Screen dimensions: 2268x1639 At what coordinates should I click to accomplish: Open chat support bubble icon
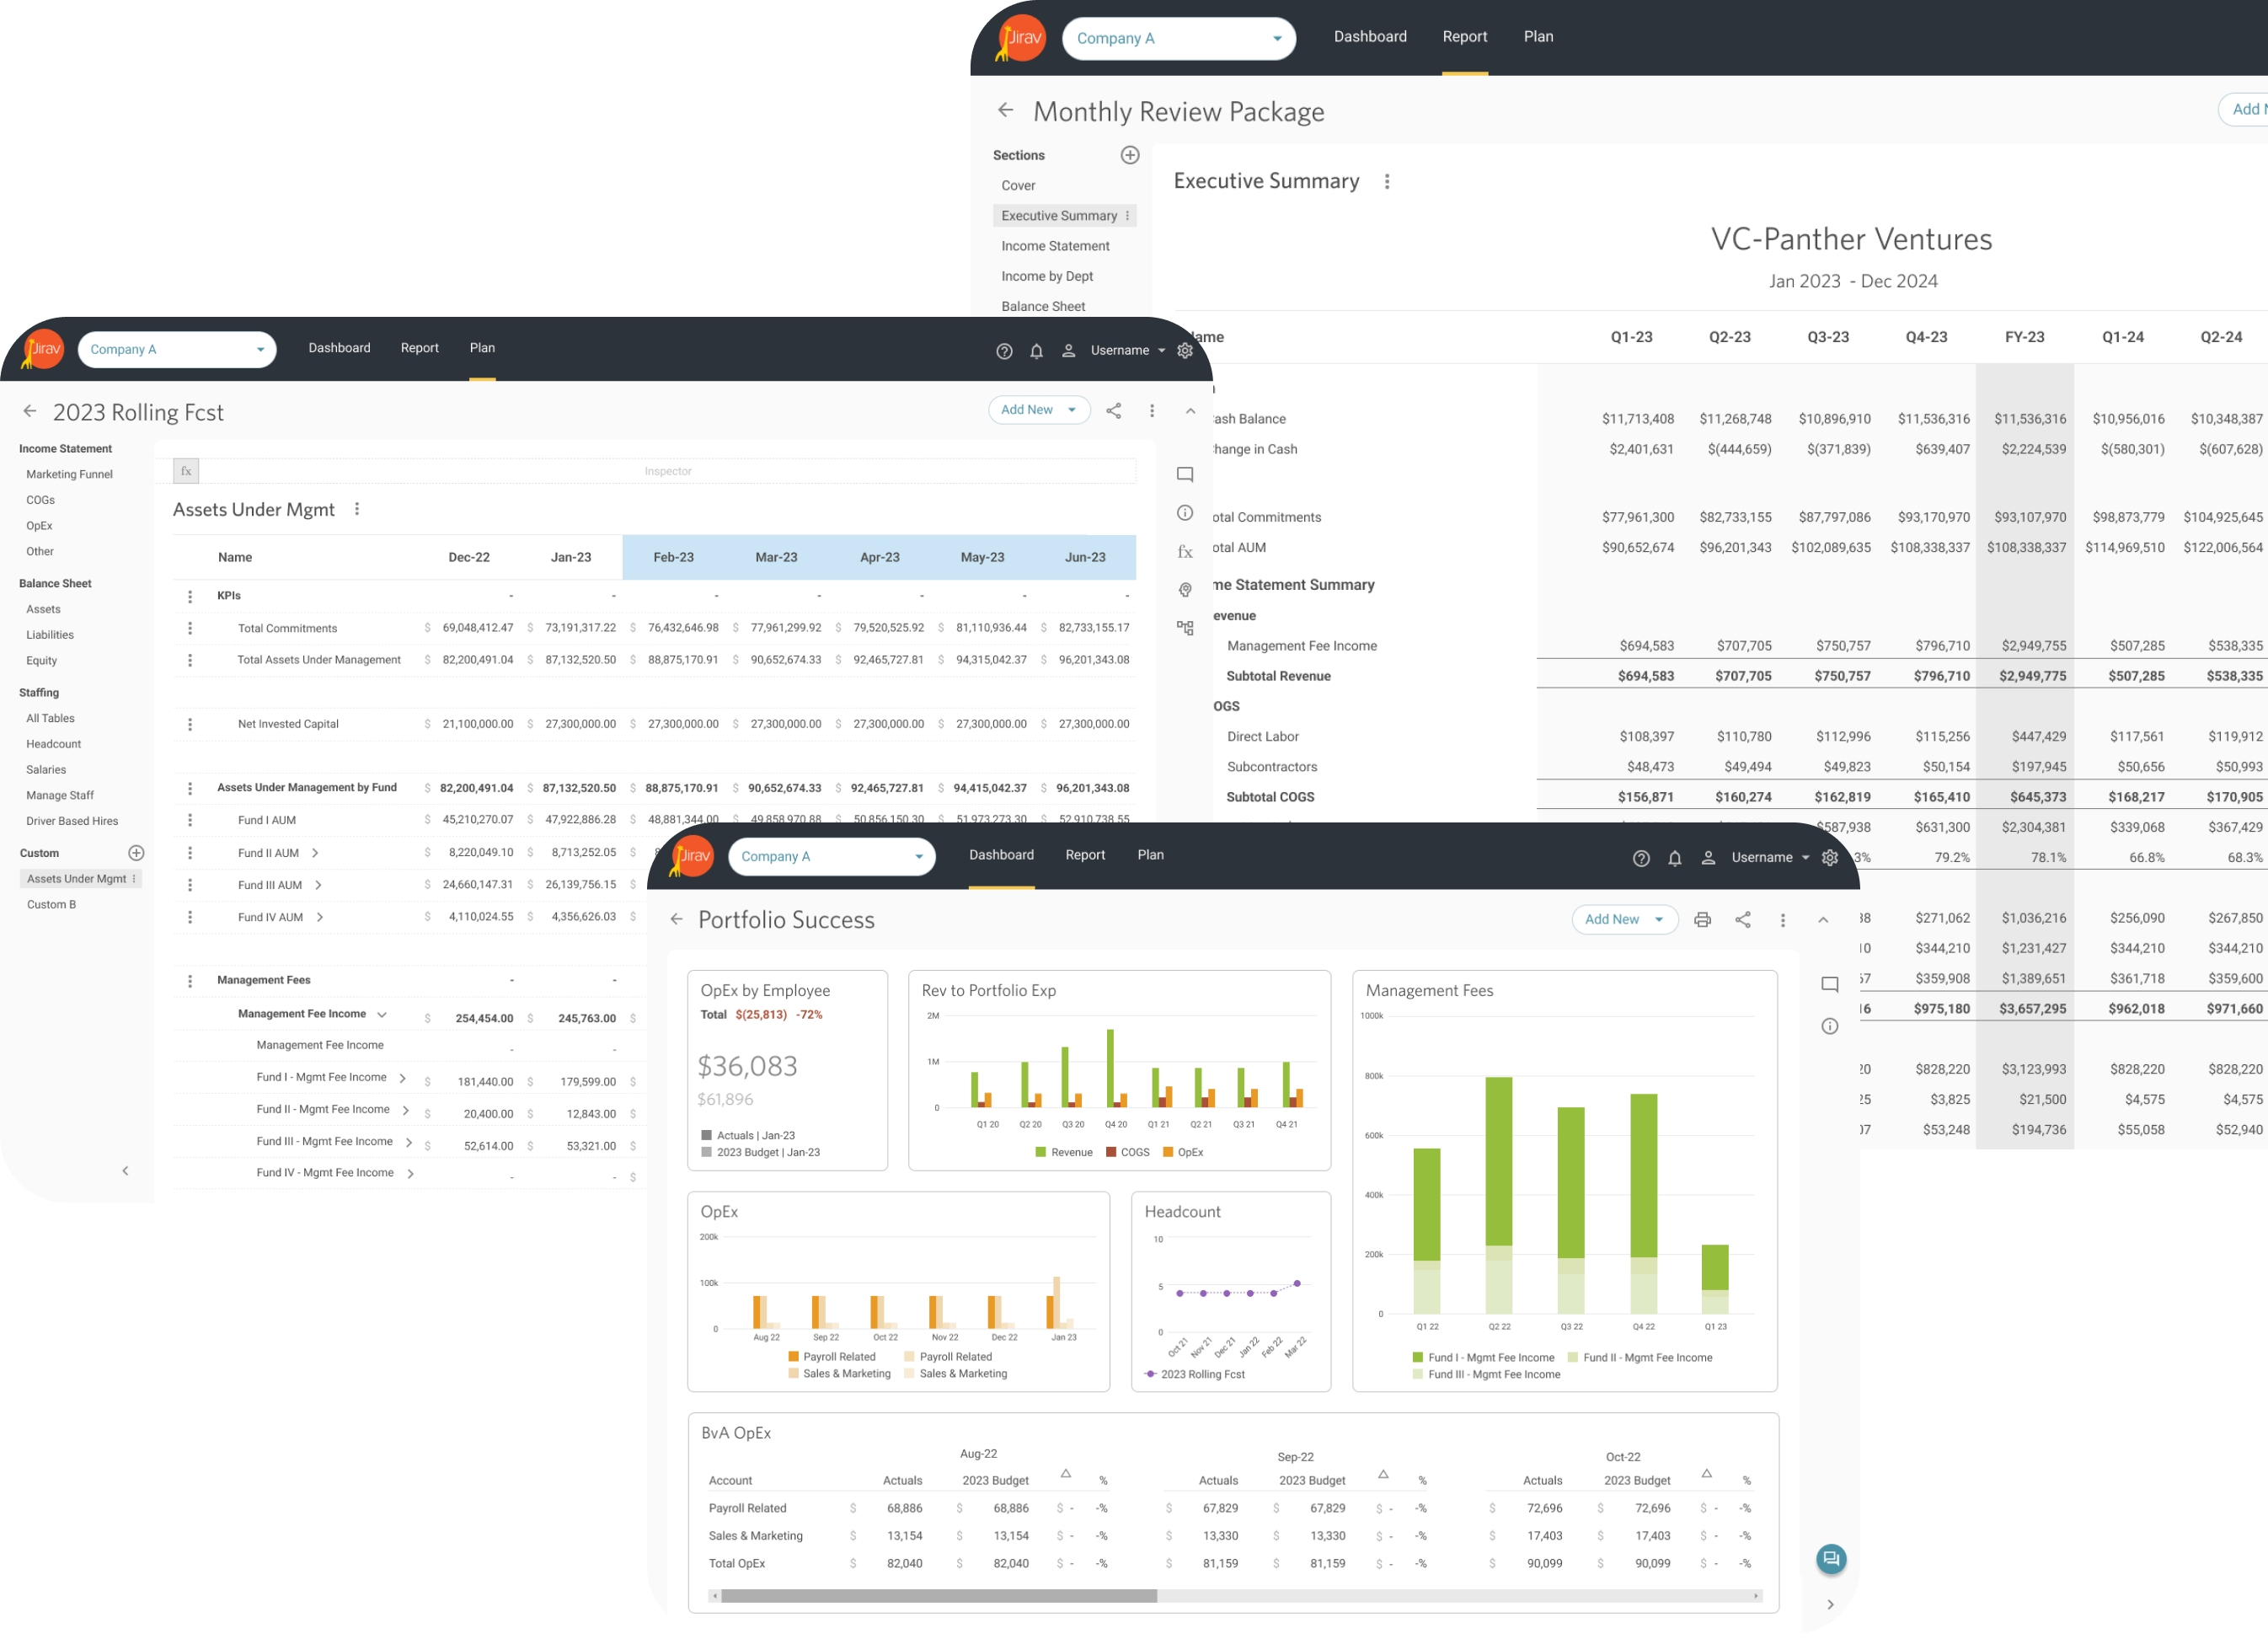pyautogui.click(x=1831, y=1559)
